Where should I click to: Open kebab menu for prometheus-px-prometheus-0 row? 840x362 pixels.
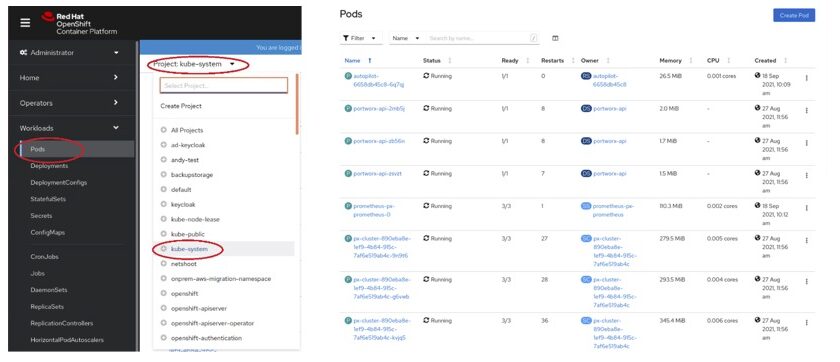[806, 208]
